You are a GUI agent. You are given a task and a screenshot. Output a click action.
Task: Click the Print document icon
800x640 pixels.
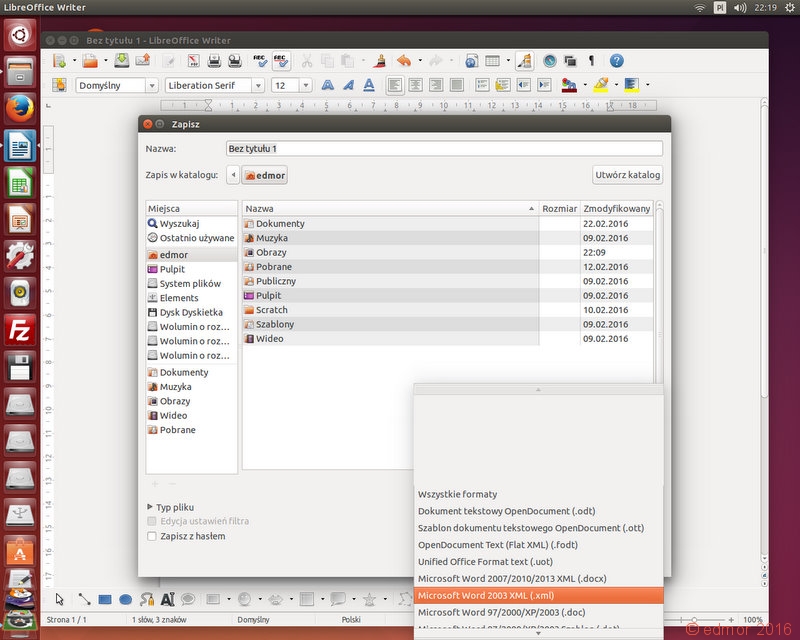(214, 61)
